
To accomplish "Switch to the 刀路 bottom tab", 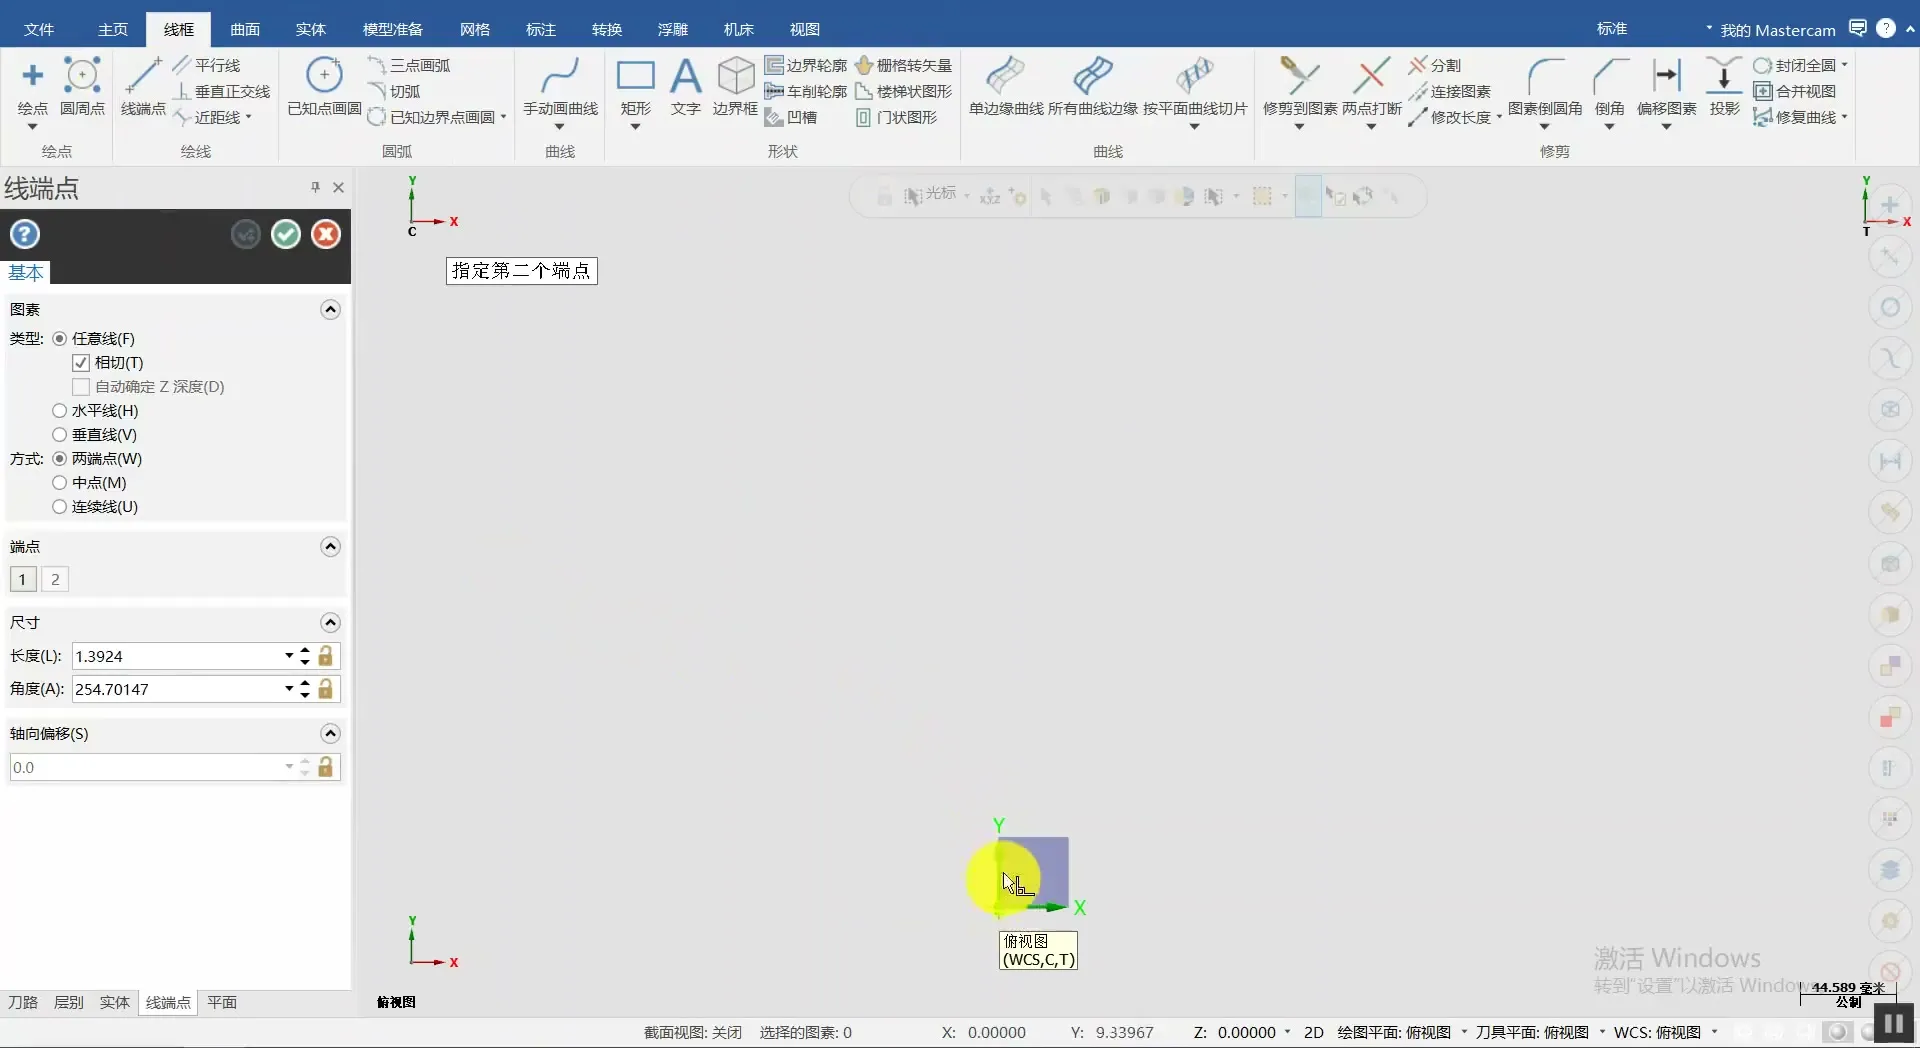I will click(23, 1002).
